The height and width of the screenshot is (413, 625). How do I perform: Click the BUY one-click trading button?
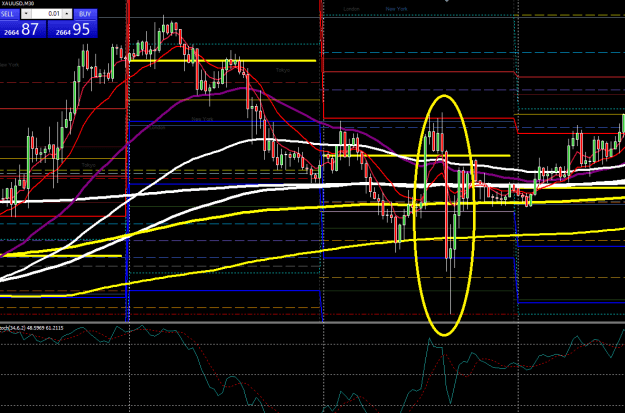pos(85,14)
